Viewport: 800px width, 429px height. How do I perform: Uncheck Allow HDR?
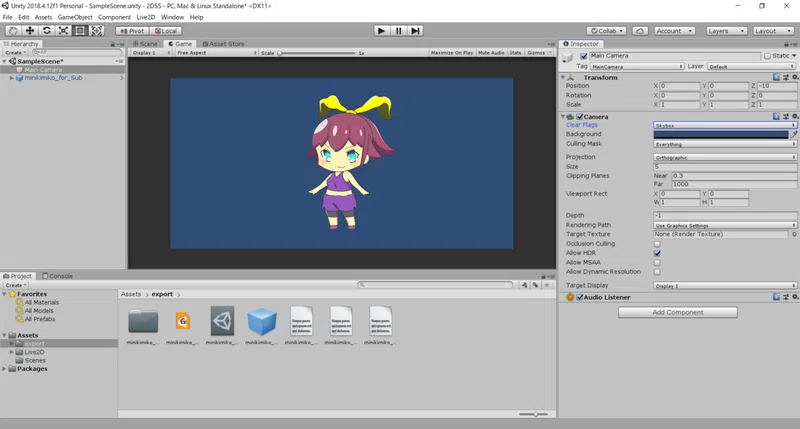(x=657, y=253)
